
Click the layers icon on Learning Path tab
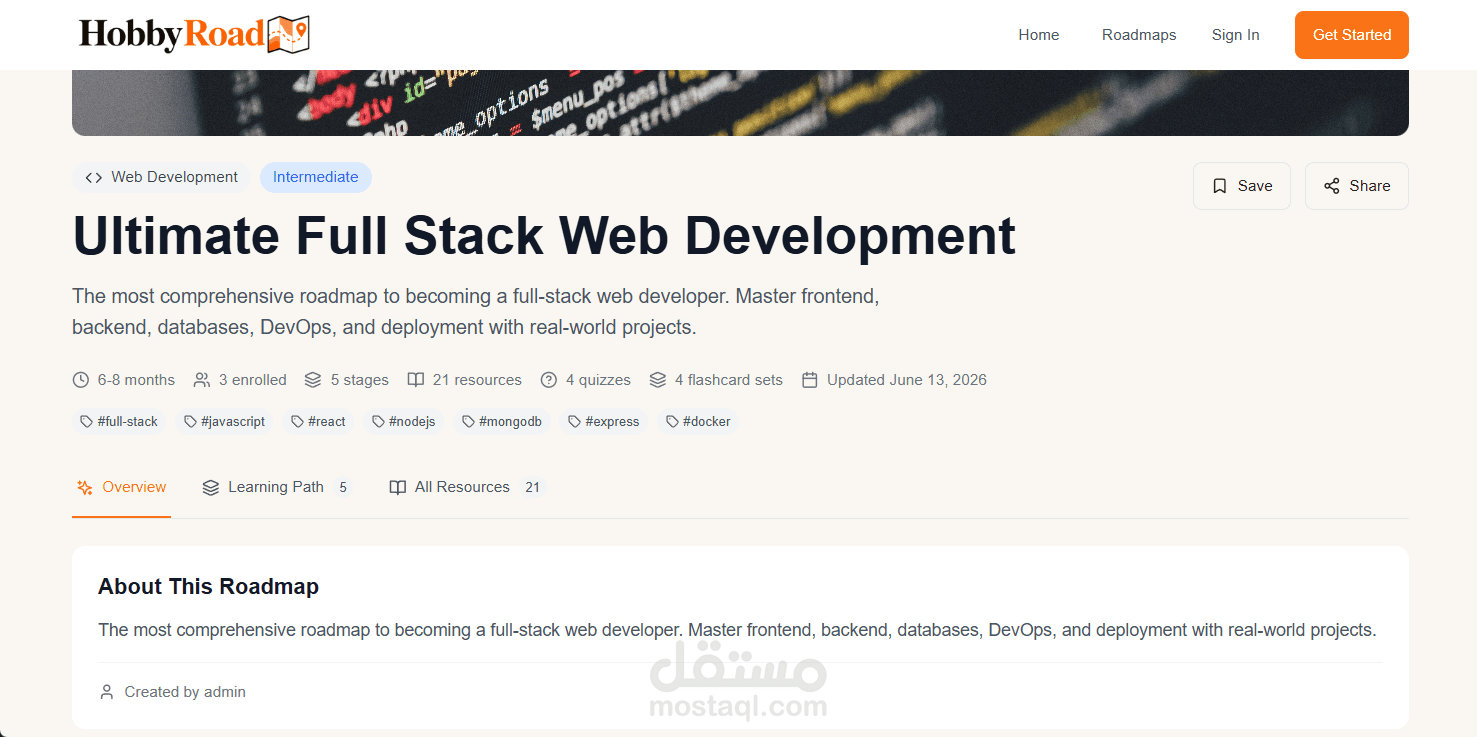pos(211,487)
